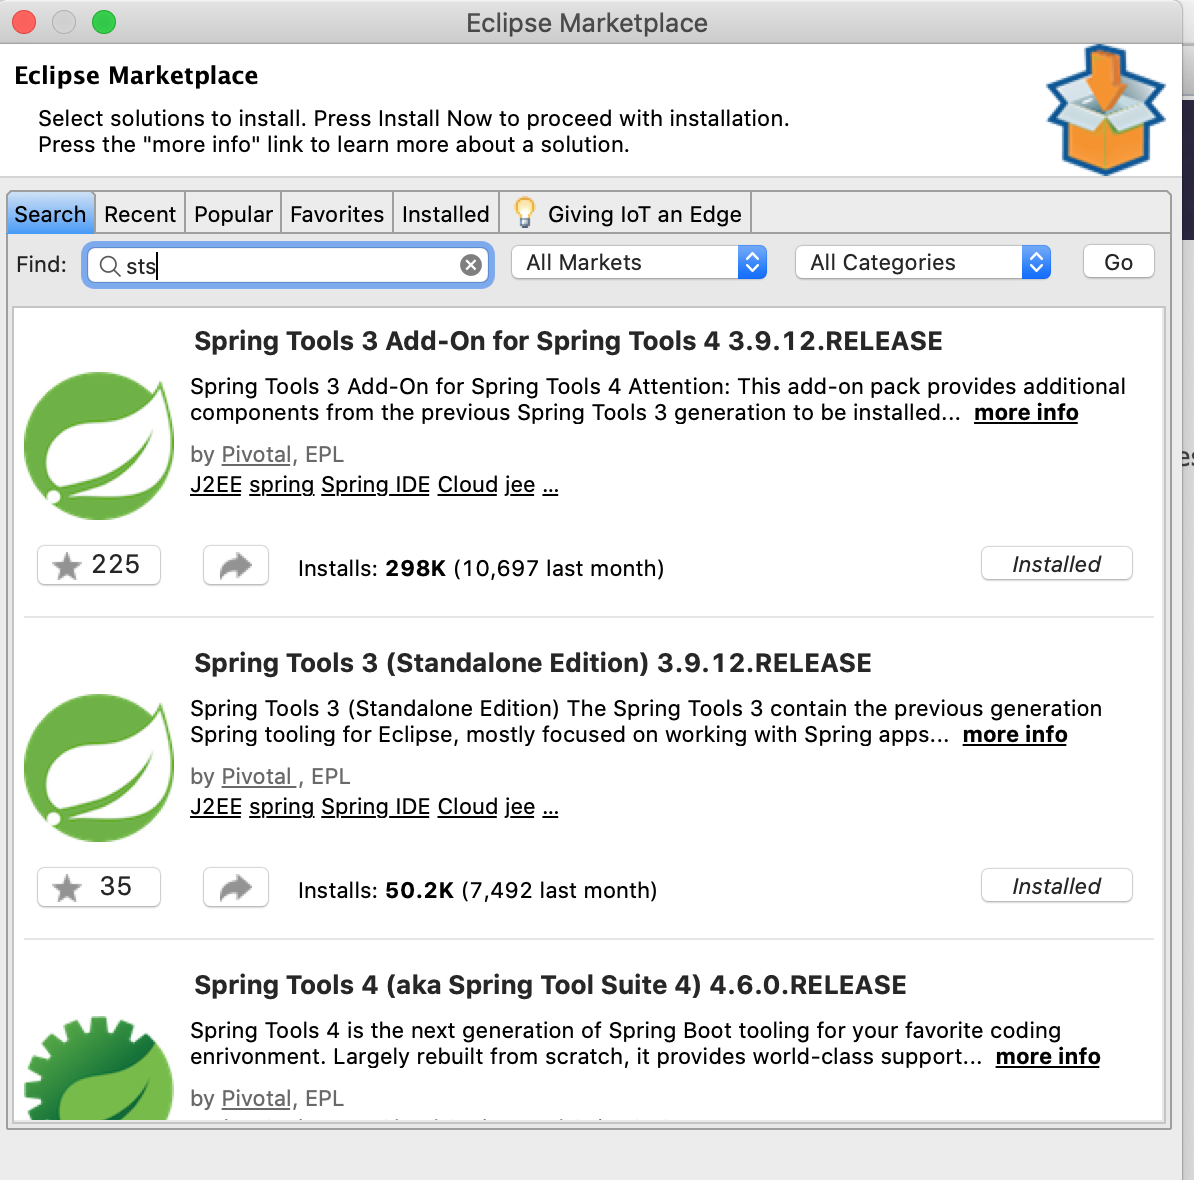Click the Spring Tools 3 Add-On 3.9.12.RELEASE title

[x=568, y=341]
